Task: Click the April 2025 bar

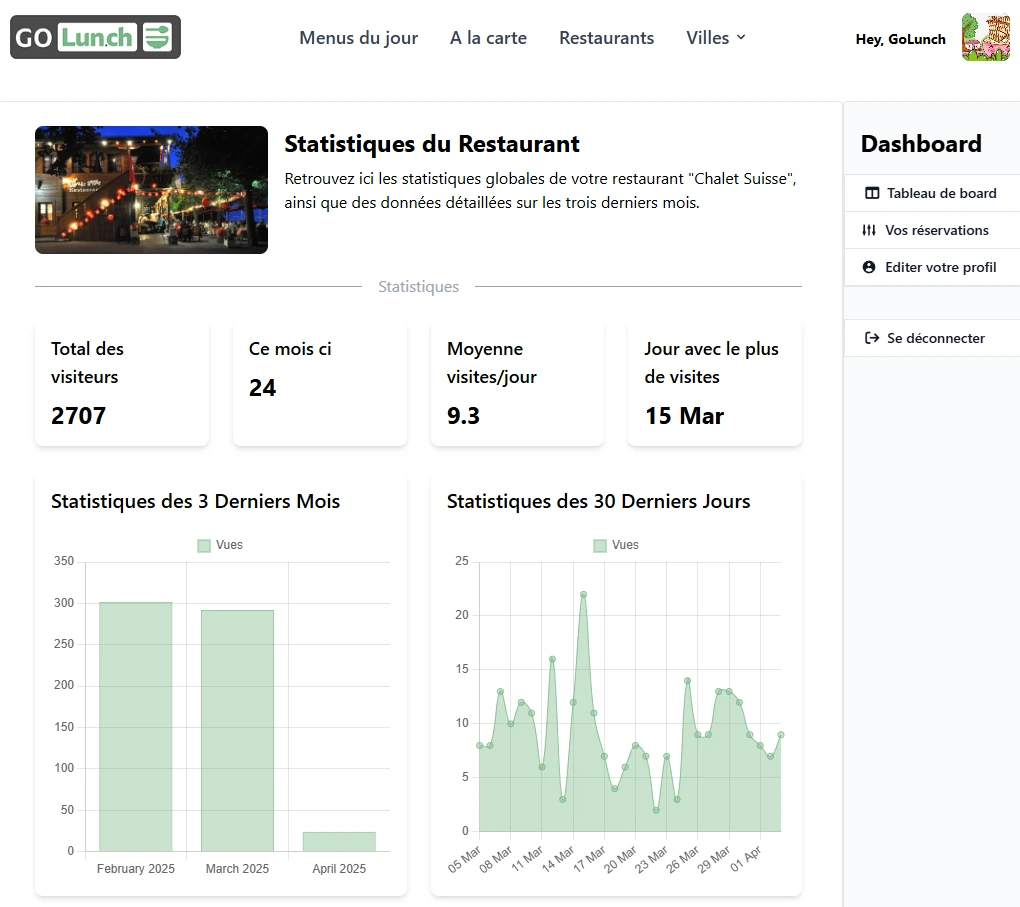Action: tap(339, 841)
